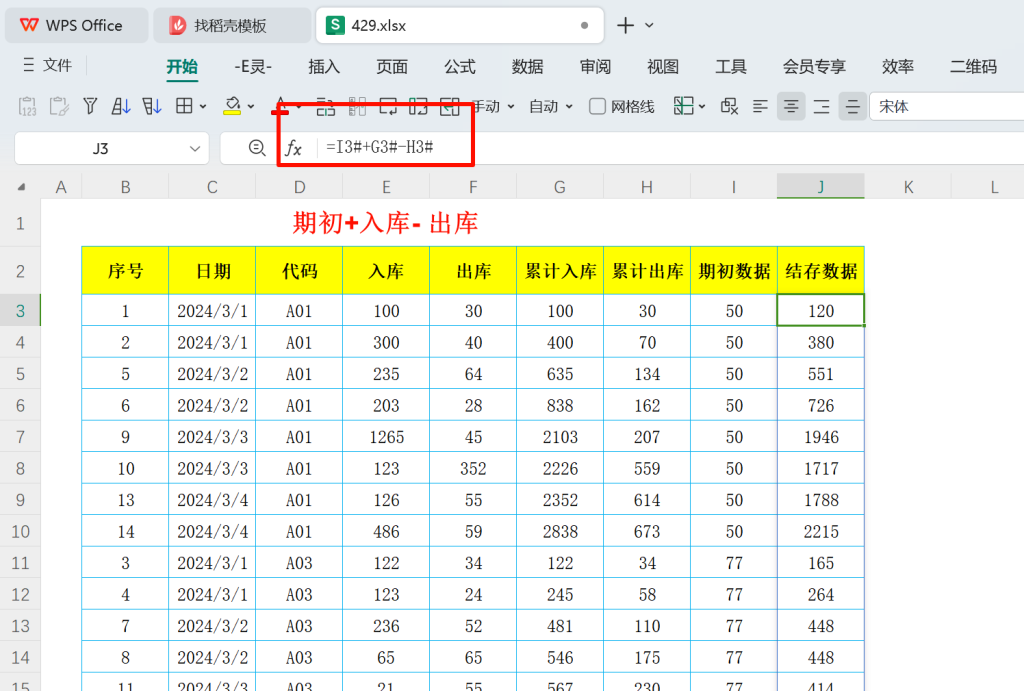Select column J header
Viewport: 1024px width, 691px height.
(821, 187)
